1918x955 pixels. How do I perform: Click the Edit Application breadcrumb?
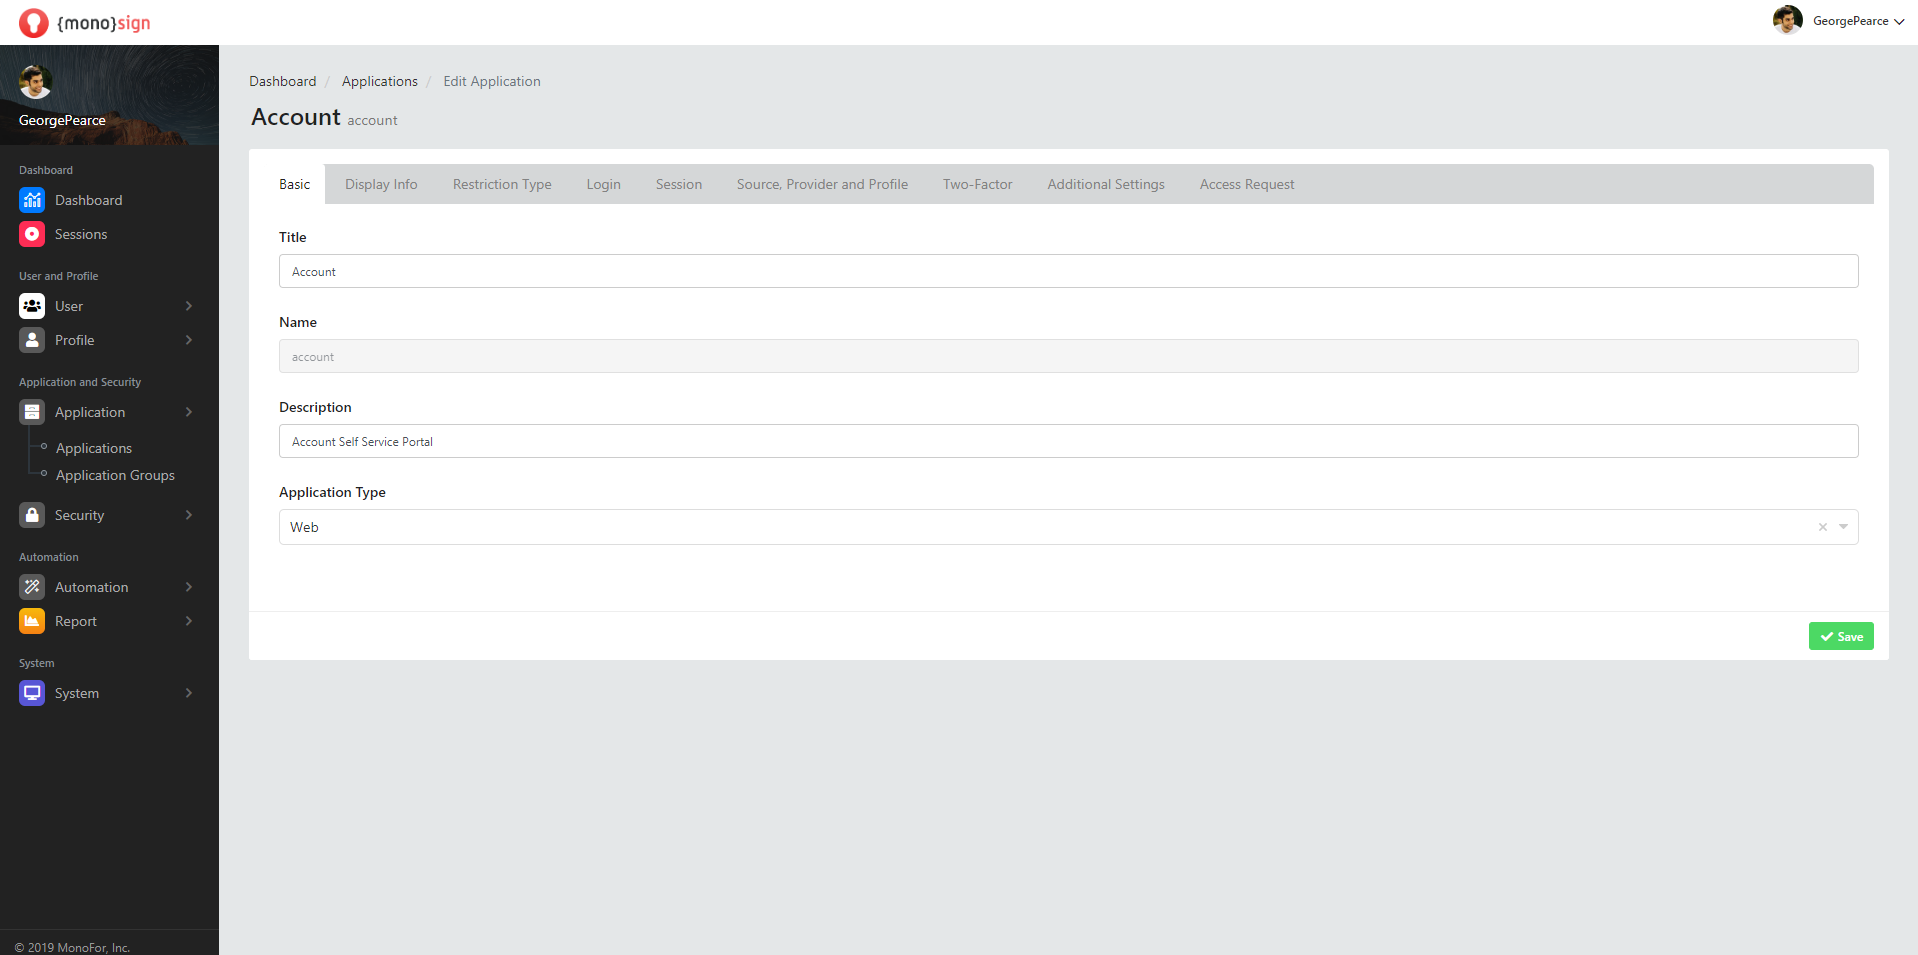pyautogui.click(x=492, y=81)
